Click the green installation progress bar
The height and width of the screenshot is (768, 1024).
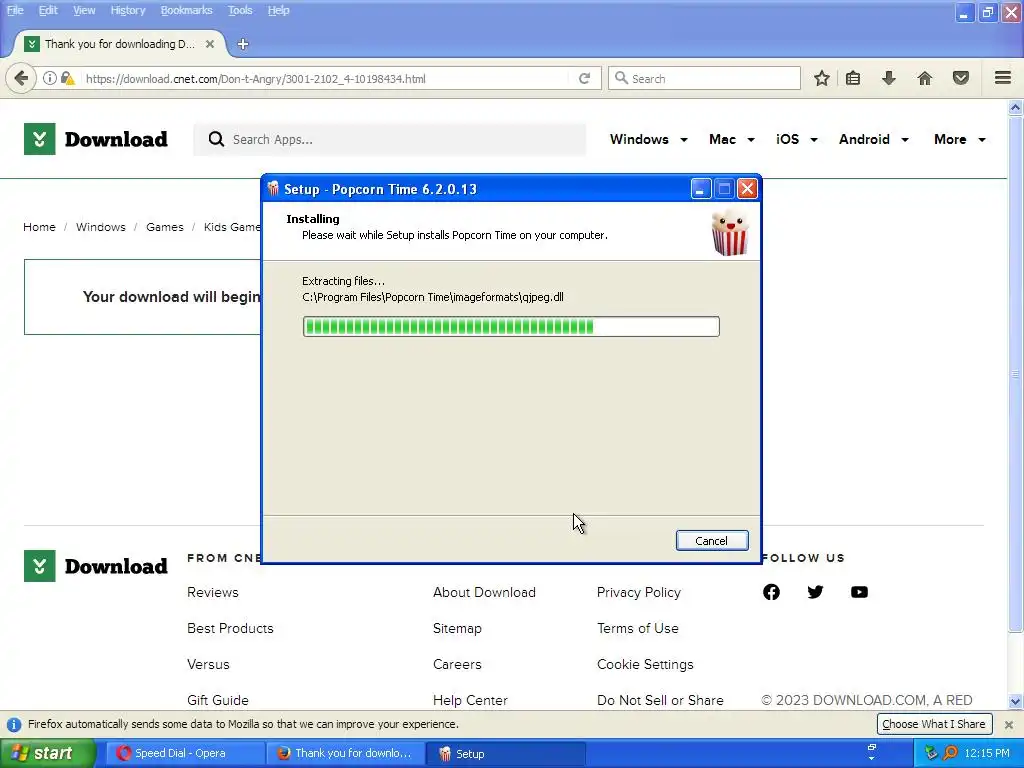[x=511, y=327]
